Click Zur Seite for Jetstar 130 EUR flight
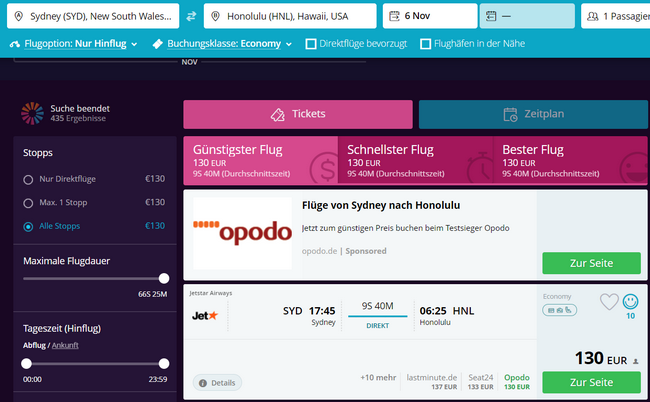Image resolution: width=650 pixels, height=402 pixels. (x=592, y=382)
